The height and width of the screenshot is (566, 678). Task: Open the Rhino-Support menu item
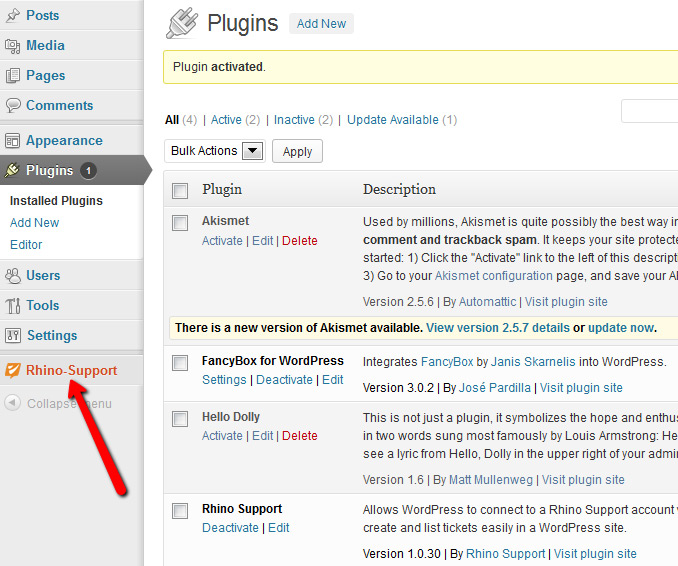(x=71, y=370)
